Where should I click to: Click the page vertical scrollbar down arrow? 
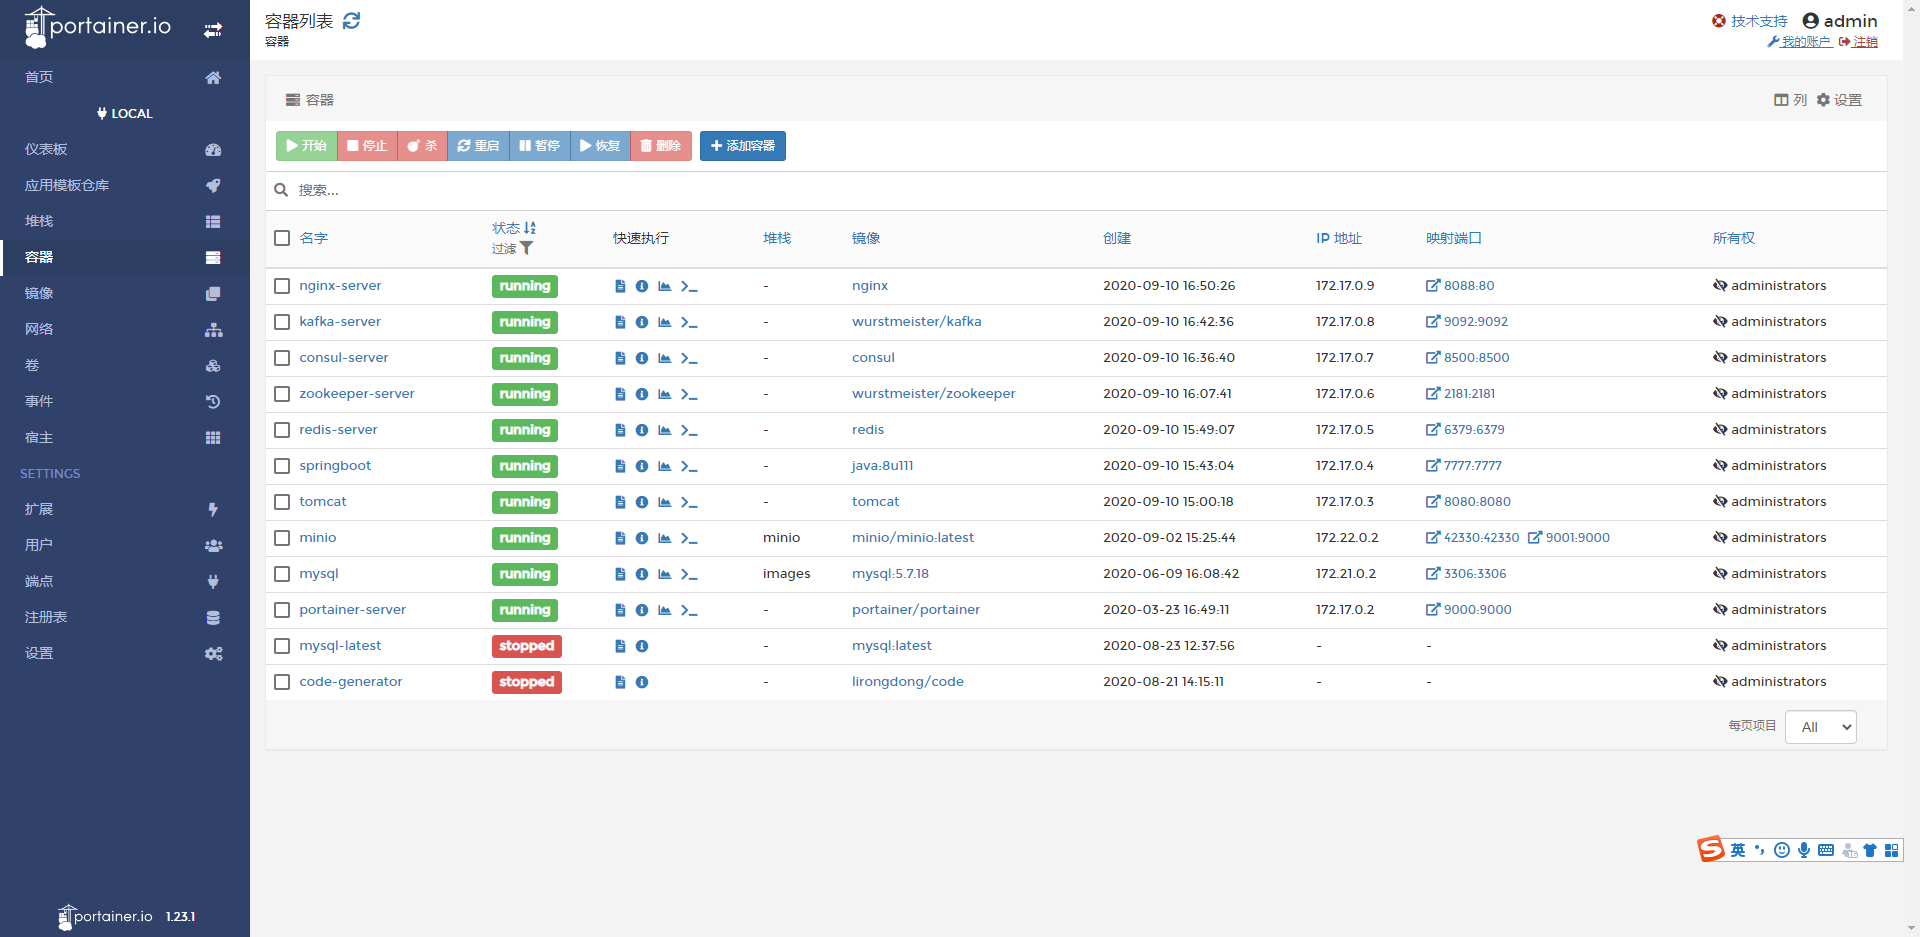1911,928
